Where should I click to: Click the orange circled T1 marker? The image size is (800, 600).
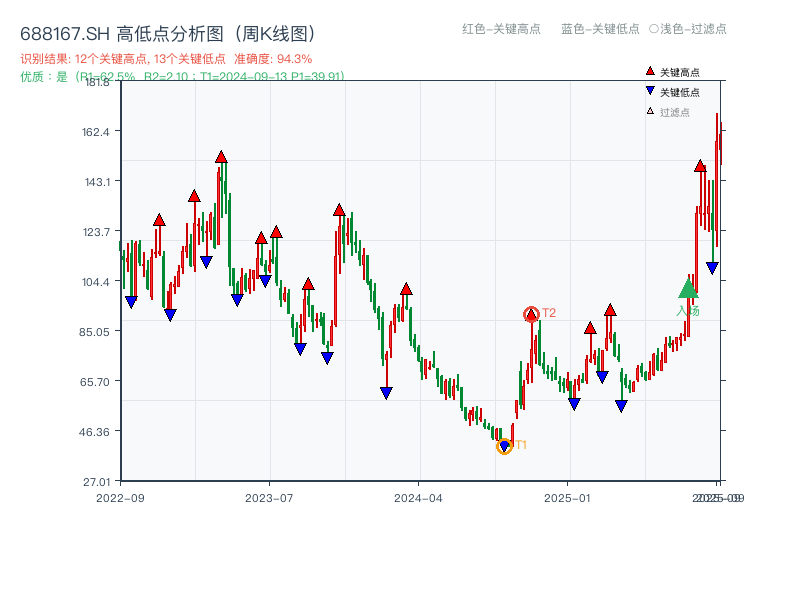(505, 445)
